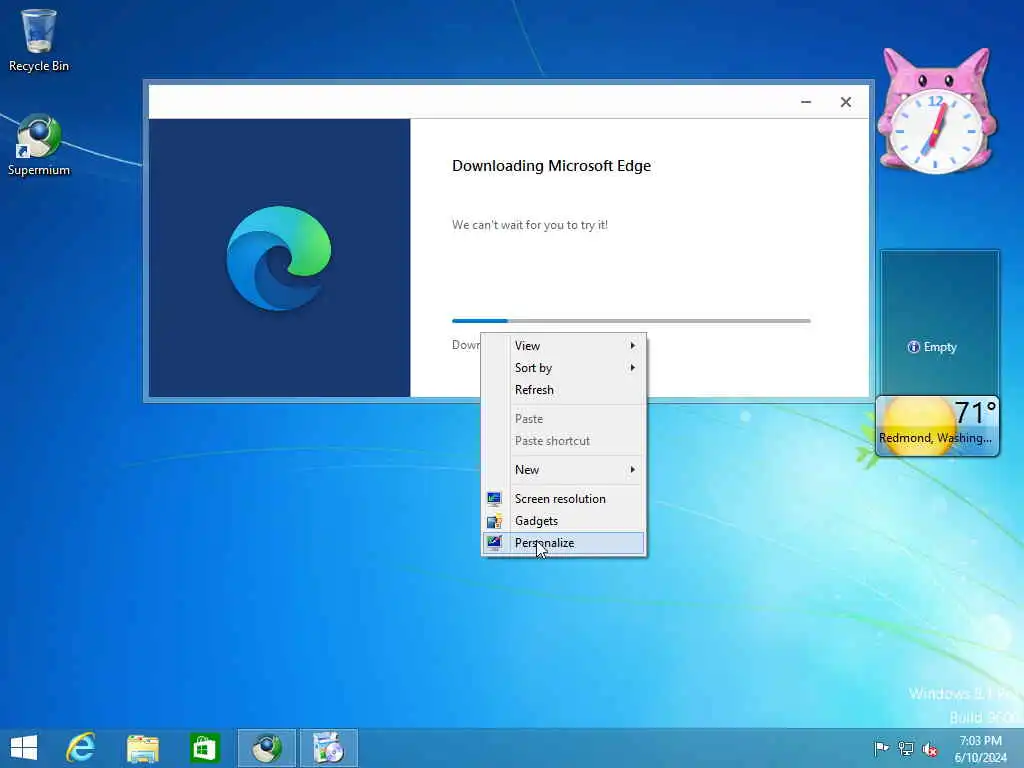Viewport: 1024px width, 768px height.
Task: Close the Edge installer window
Action: click(846, 102)
